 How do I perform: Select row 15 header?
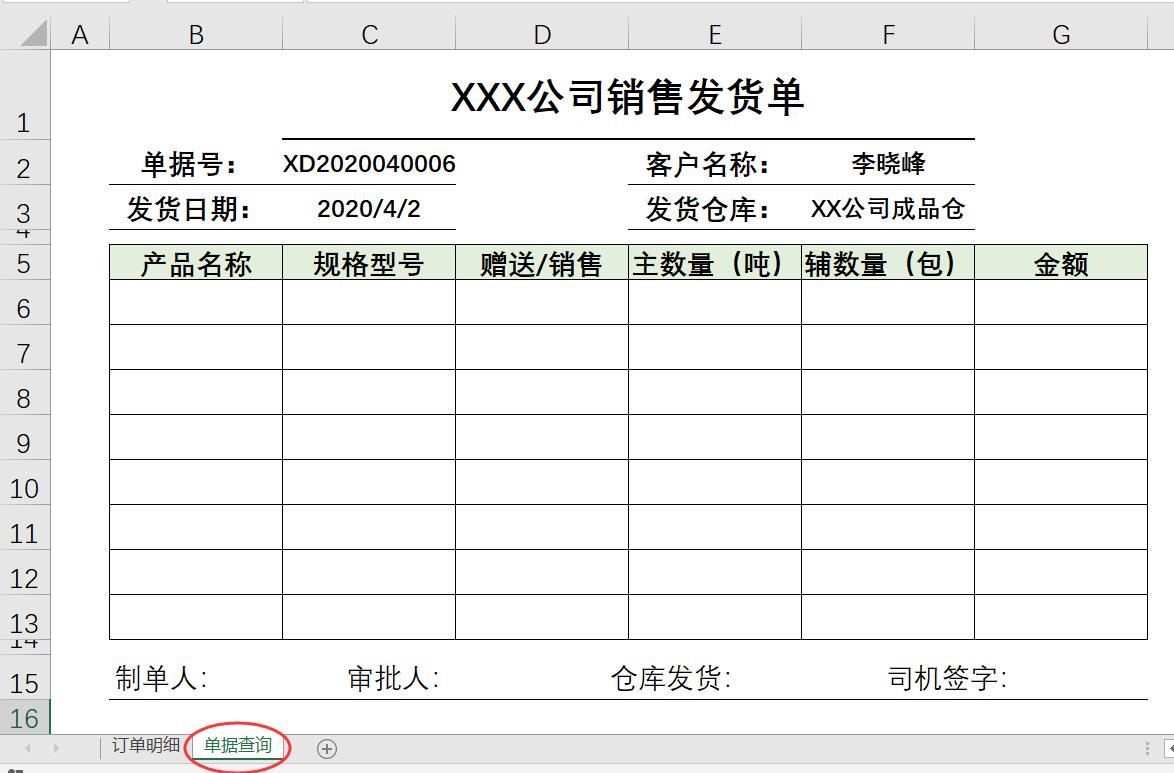pos(25,677)
